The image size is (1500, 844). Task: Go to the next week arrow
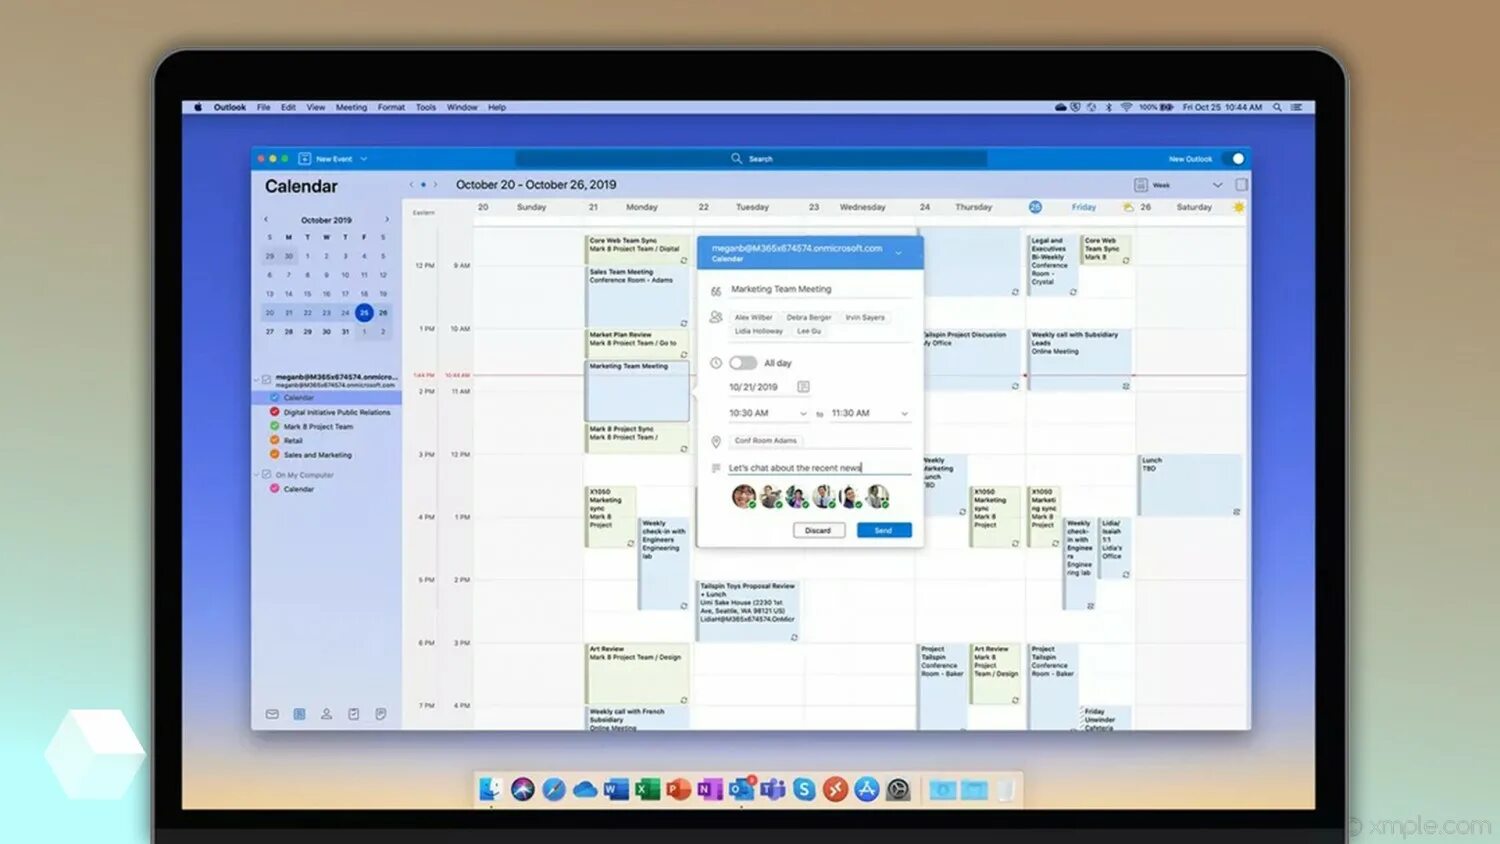[x=435, y=185]
